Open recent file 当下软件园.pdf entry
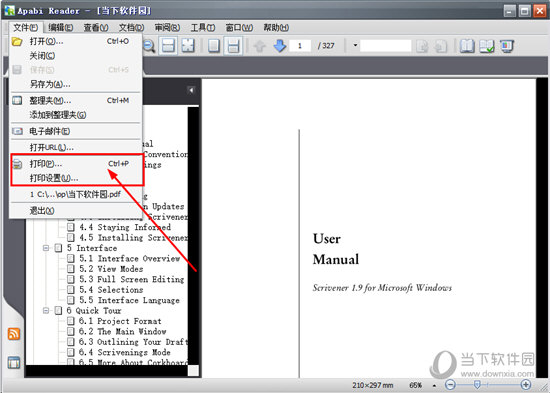The height and width of the screenshot is (393, 550). pos(76,194)
